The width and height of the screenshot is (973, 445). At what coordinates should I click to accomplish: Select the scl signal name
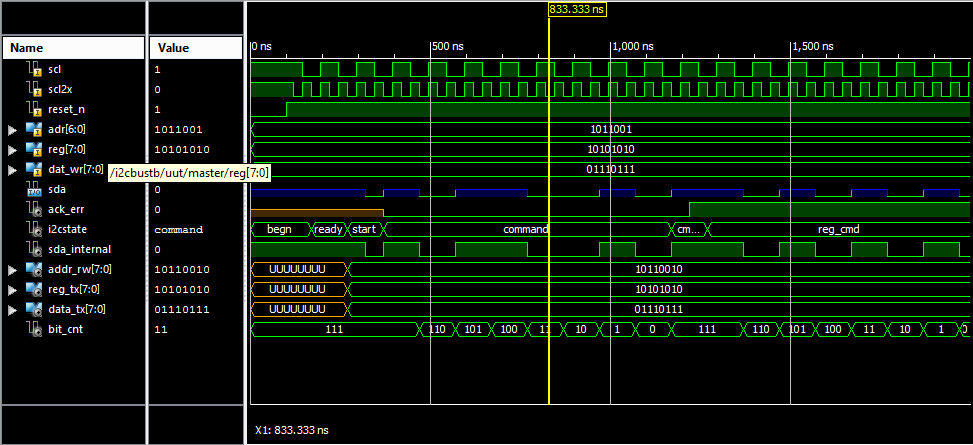pos(54,70)
